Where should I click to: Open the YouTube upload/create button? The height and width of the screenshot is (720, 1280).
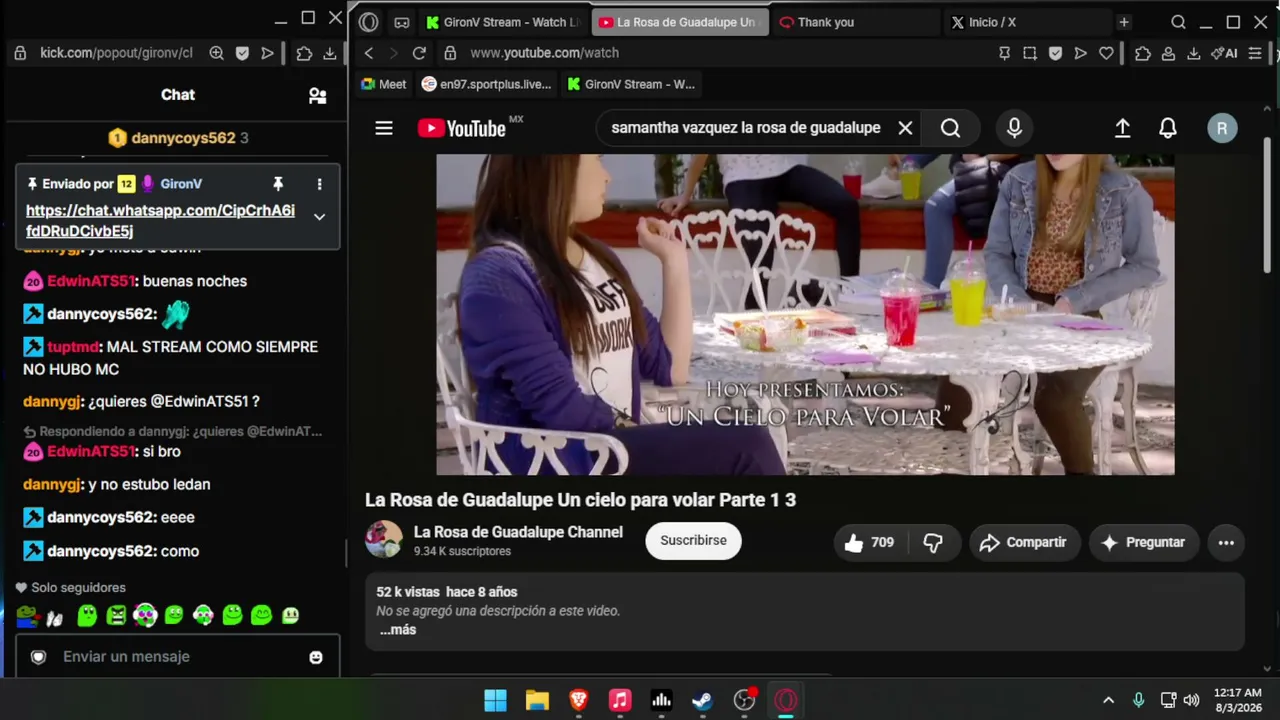[x=1122, y=128]
